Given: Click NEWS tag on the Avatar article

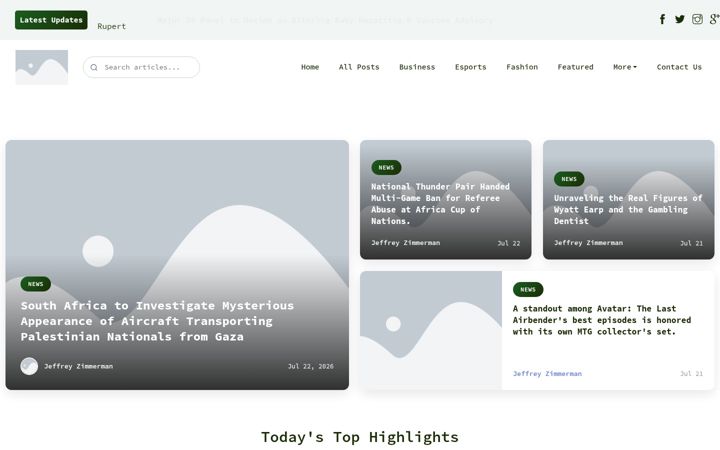Looking at the screenshot, I should (528, 289).
